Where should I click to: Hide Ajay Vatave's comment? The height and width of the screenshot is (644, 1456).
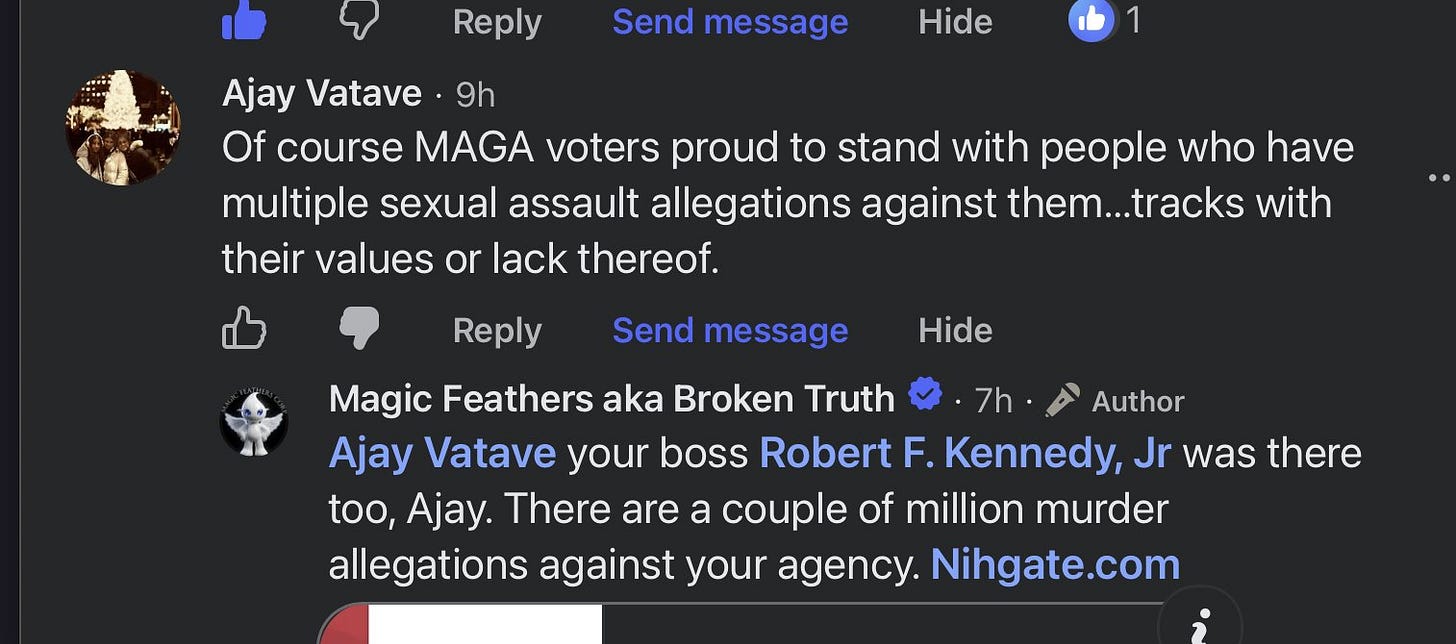click(x=955, y=330)
